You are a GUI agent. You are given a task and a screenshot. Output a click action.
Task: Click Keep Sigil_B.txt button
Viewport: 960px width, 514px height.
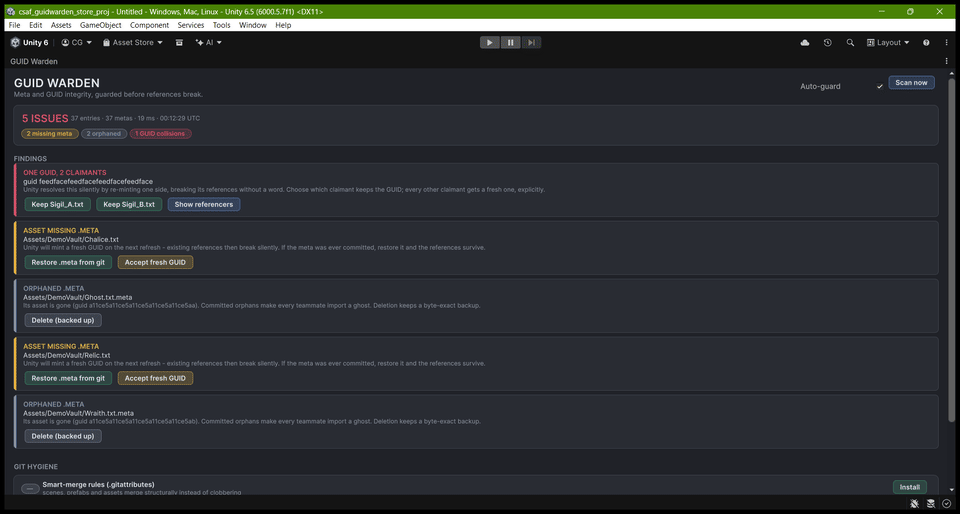click(129, 204)
